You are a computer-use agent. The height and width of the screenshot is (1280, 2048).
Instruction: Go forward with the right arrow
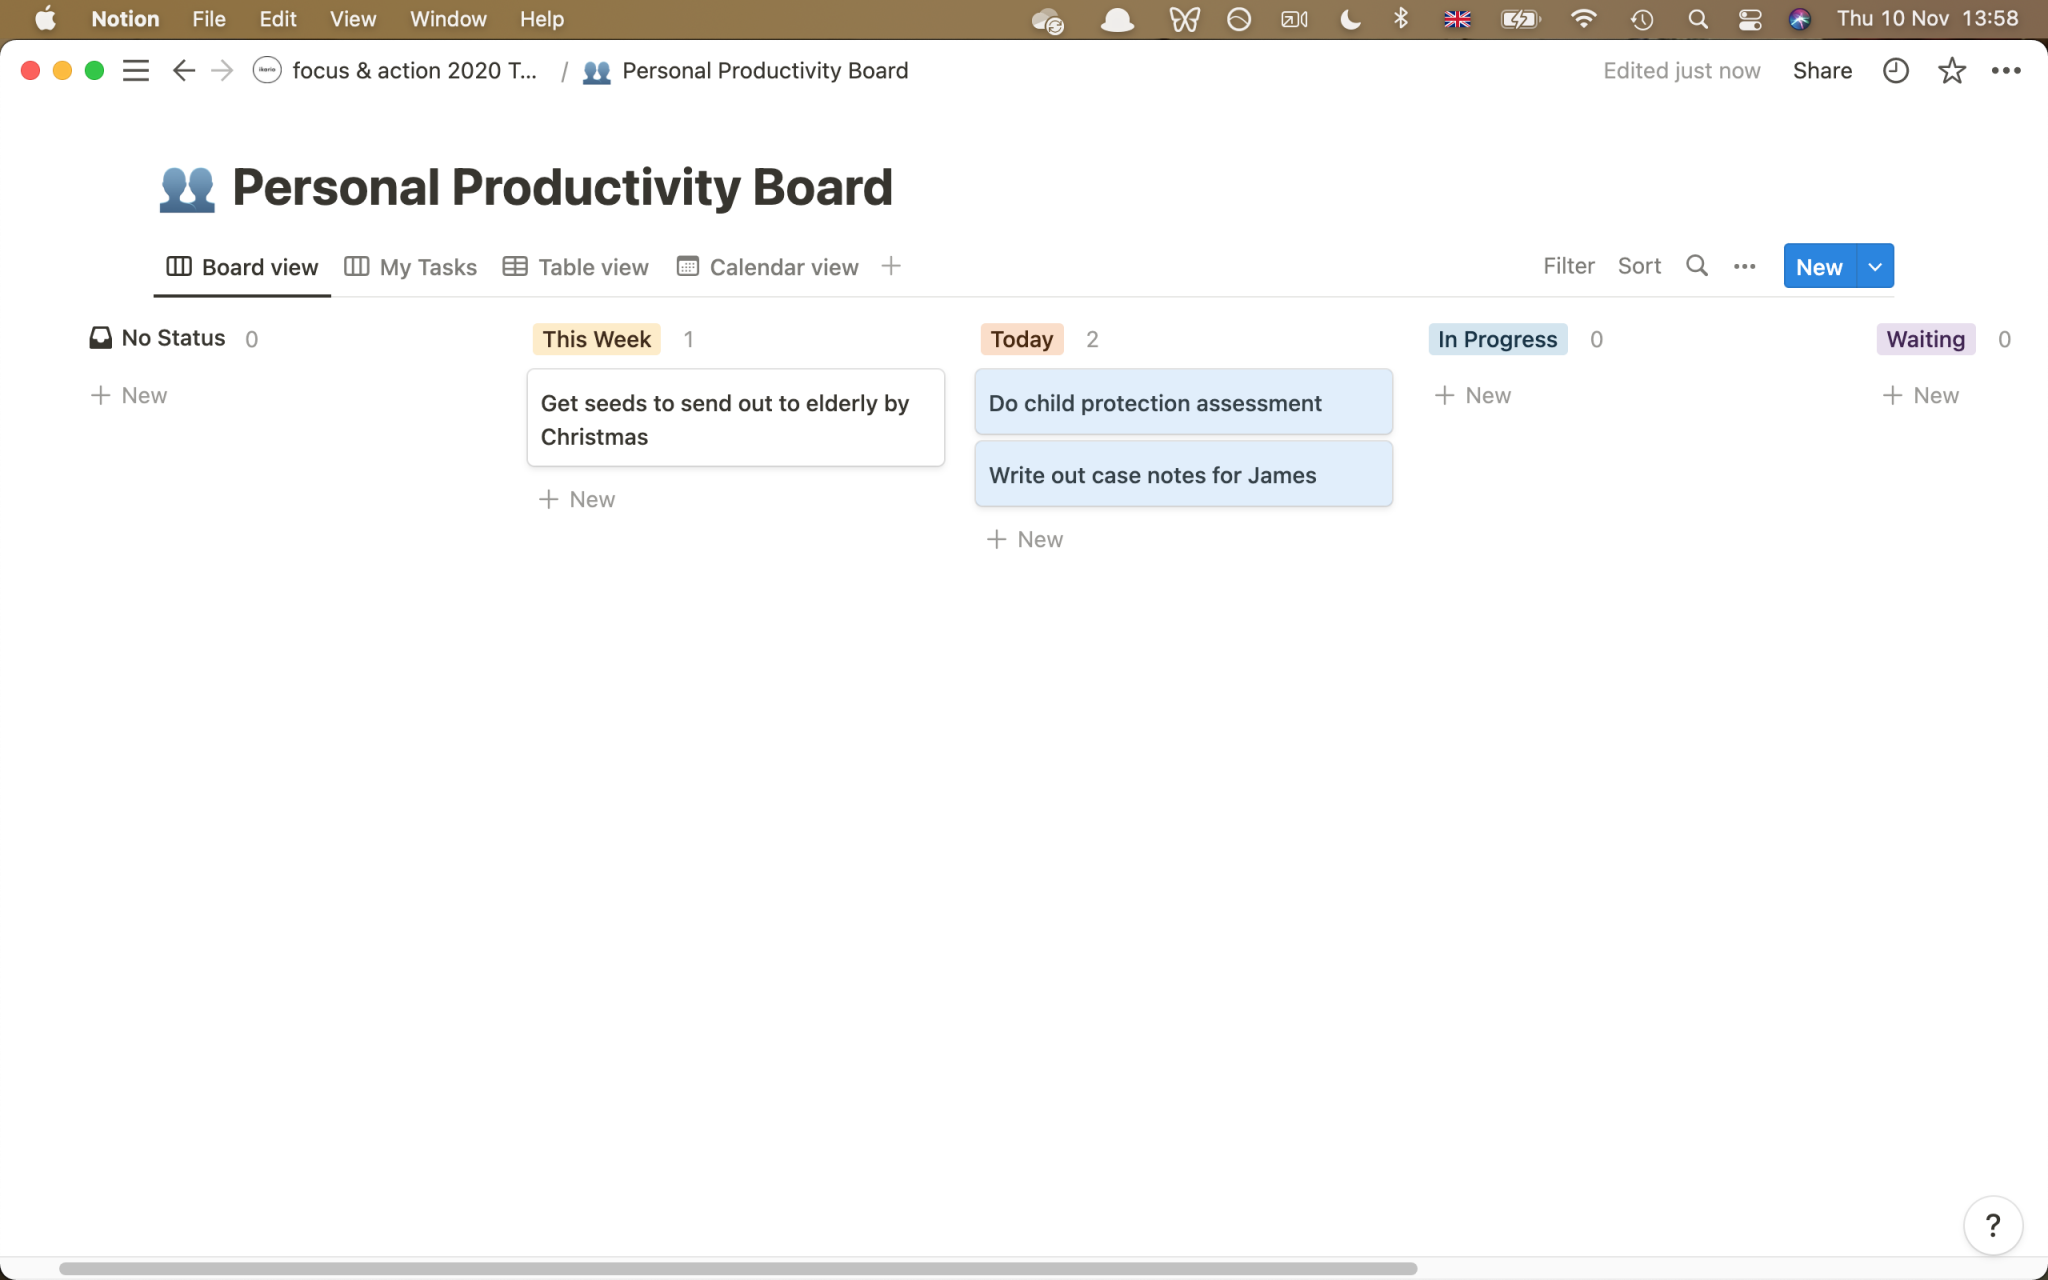222,71
